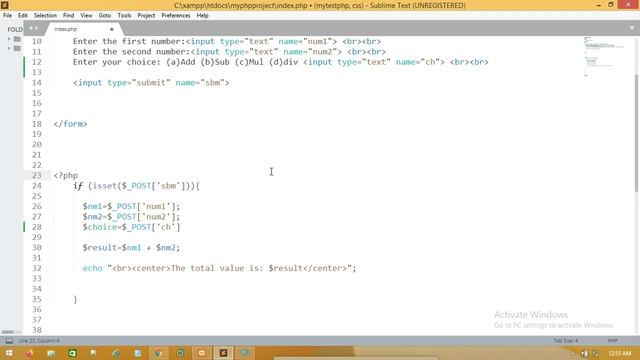Click the "$nm1=$_POST['num1'];" line
Screen dimensions: 640x360
point(131,207)
